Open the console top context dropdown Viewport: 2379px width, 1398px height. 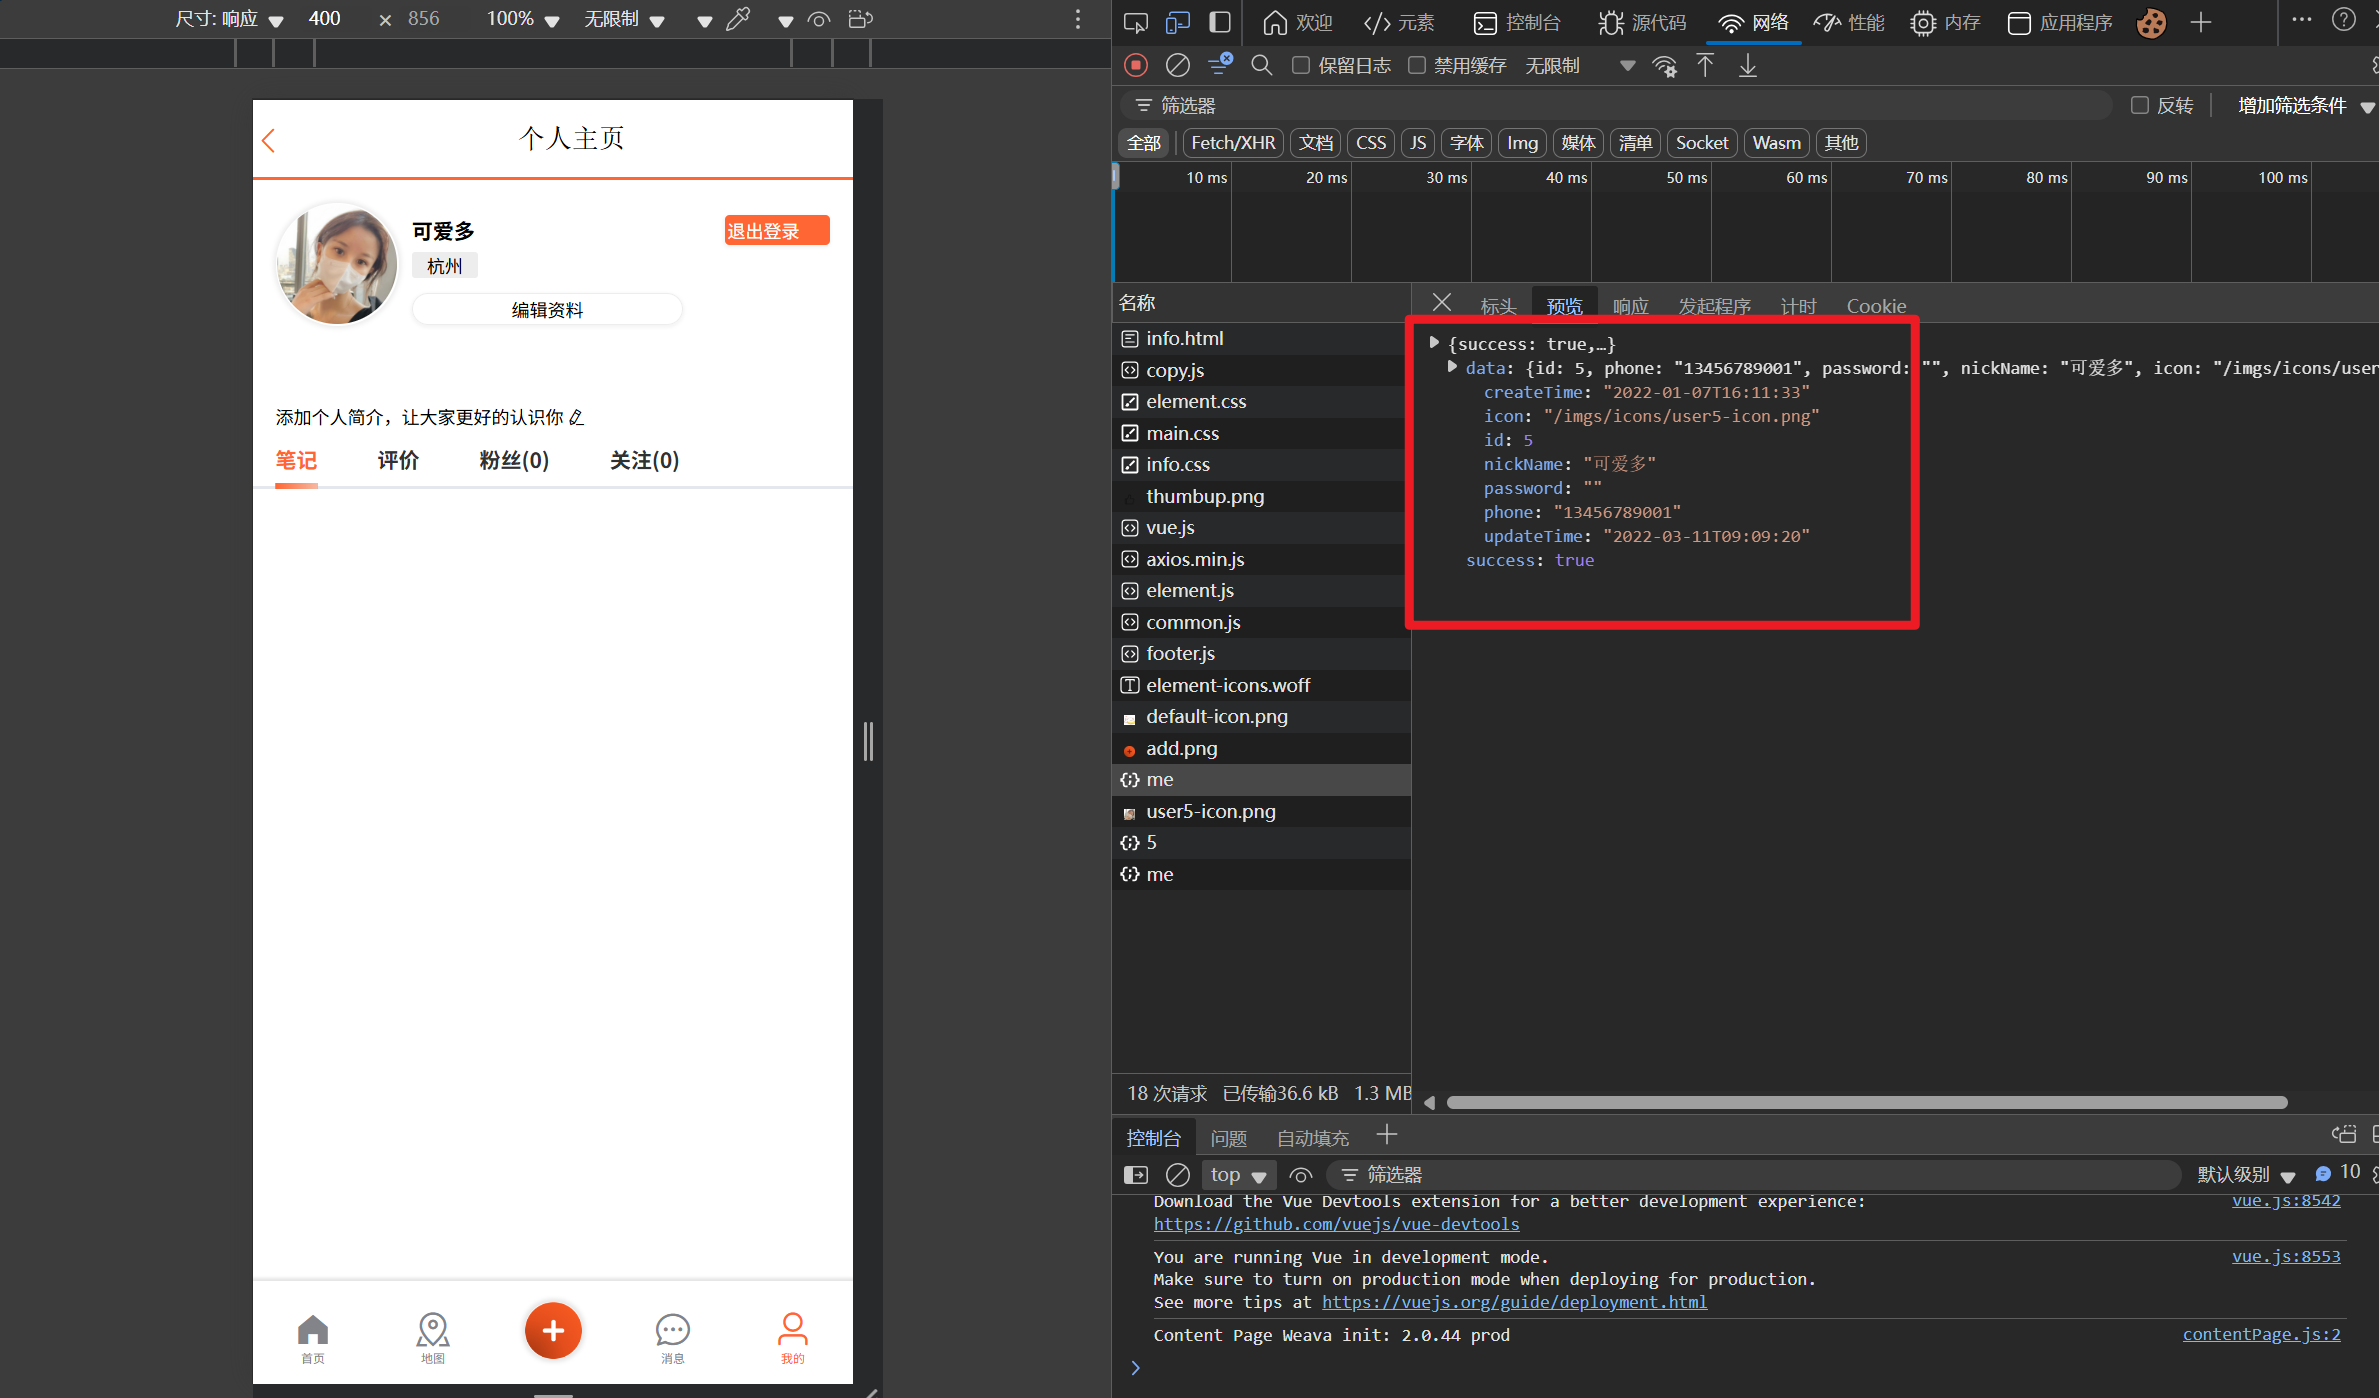(1238, 1175)
